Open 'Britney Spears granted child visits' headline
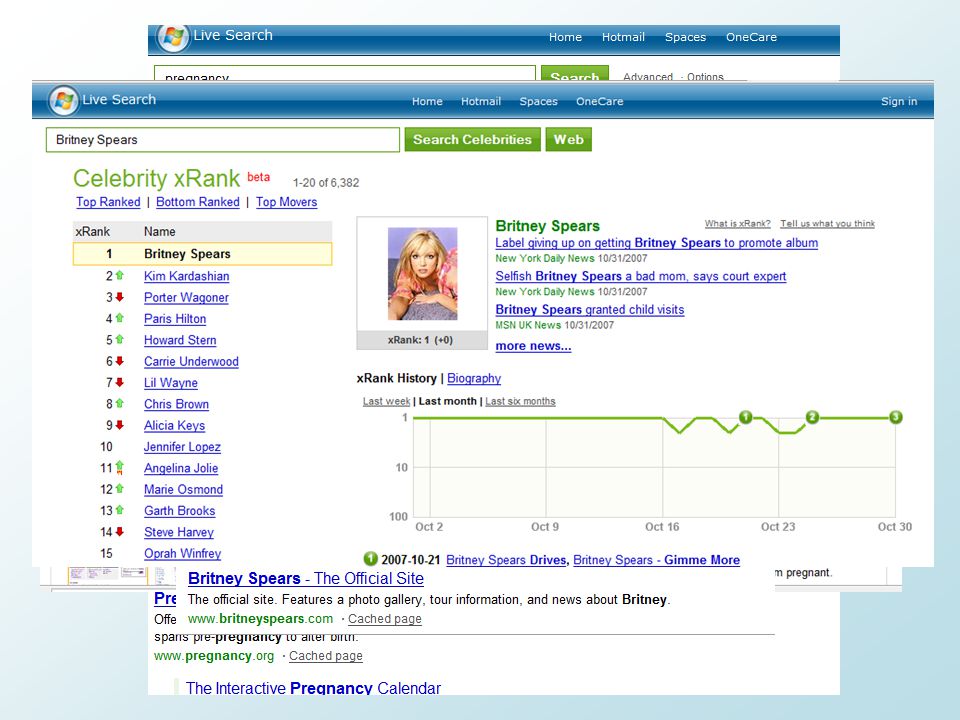 [x=590, y=310]
